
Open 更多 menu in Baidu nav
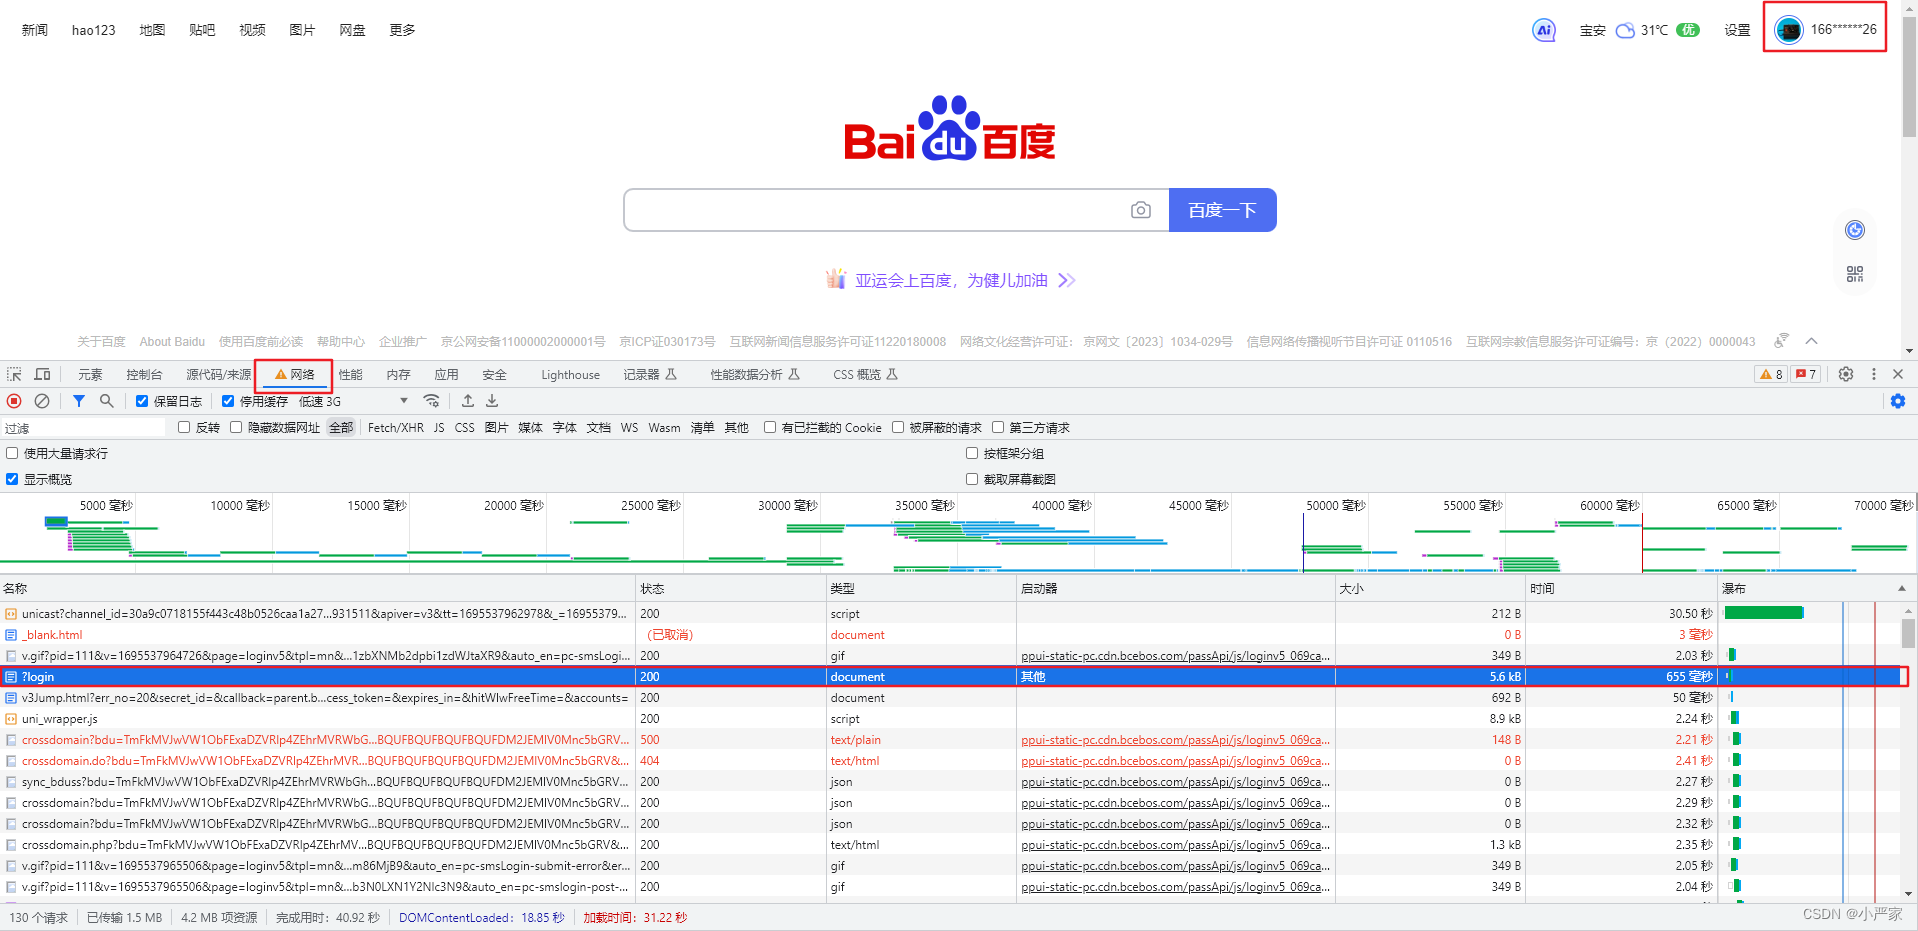pos(402,30)
